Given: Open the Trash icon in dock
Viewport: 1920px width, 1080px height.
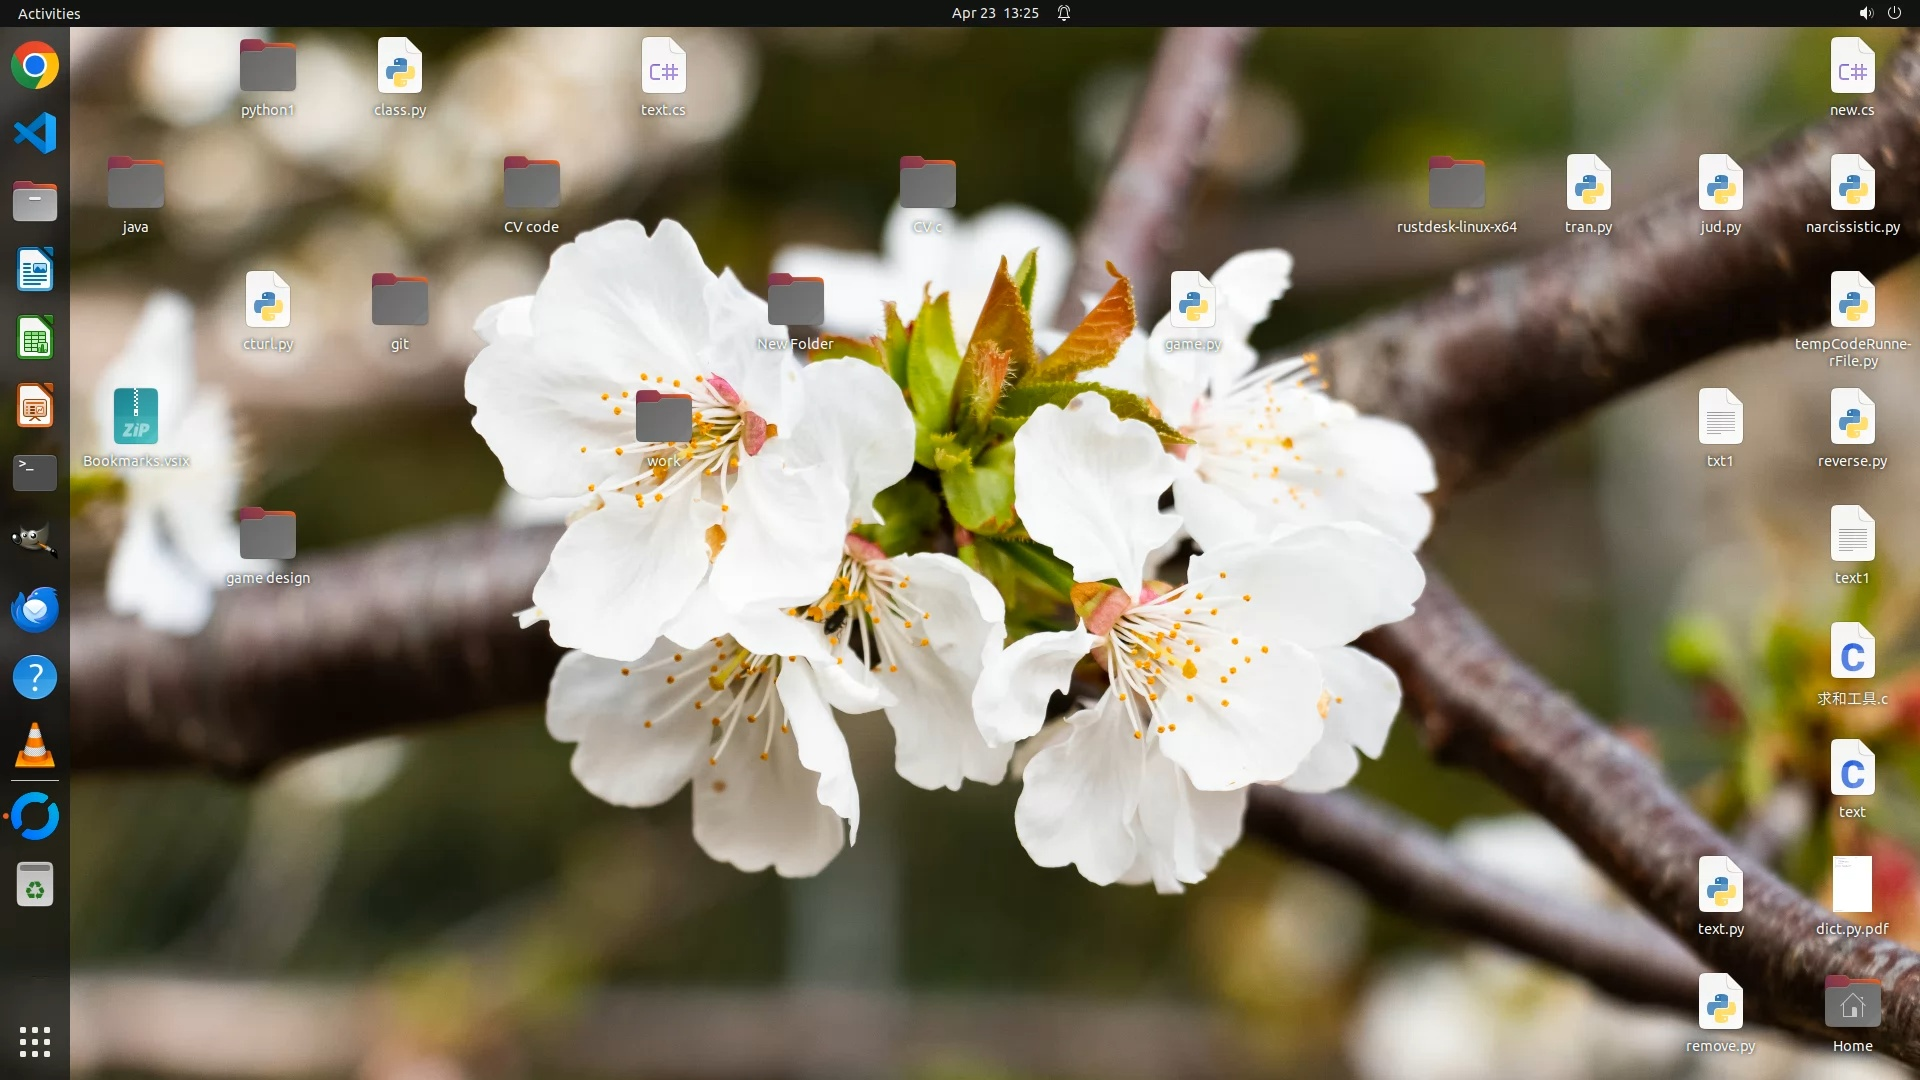Looking at the screenshot, I should tap(35, 885).
